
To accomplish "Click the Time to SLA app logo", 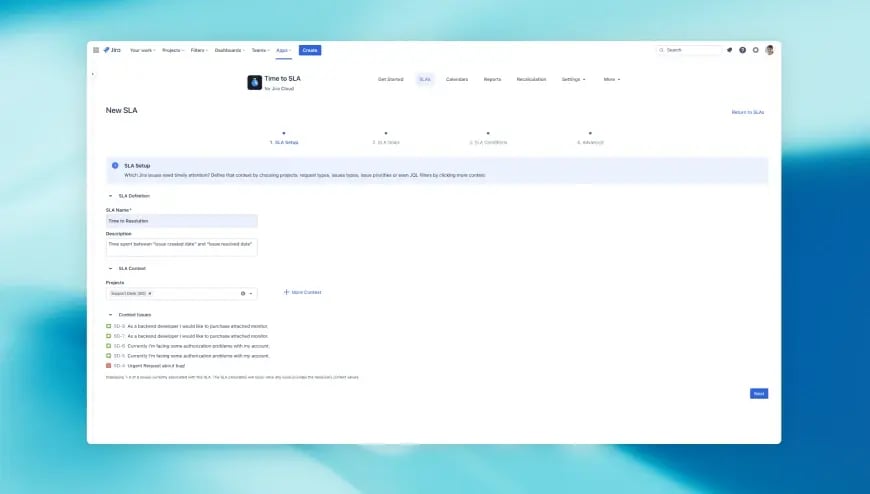I will [254, 83].
